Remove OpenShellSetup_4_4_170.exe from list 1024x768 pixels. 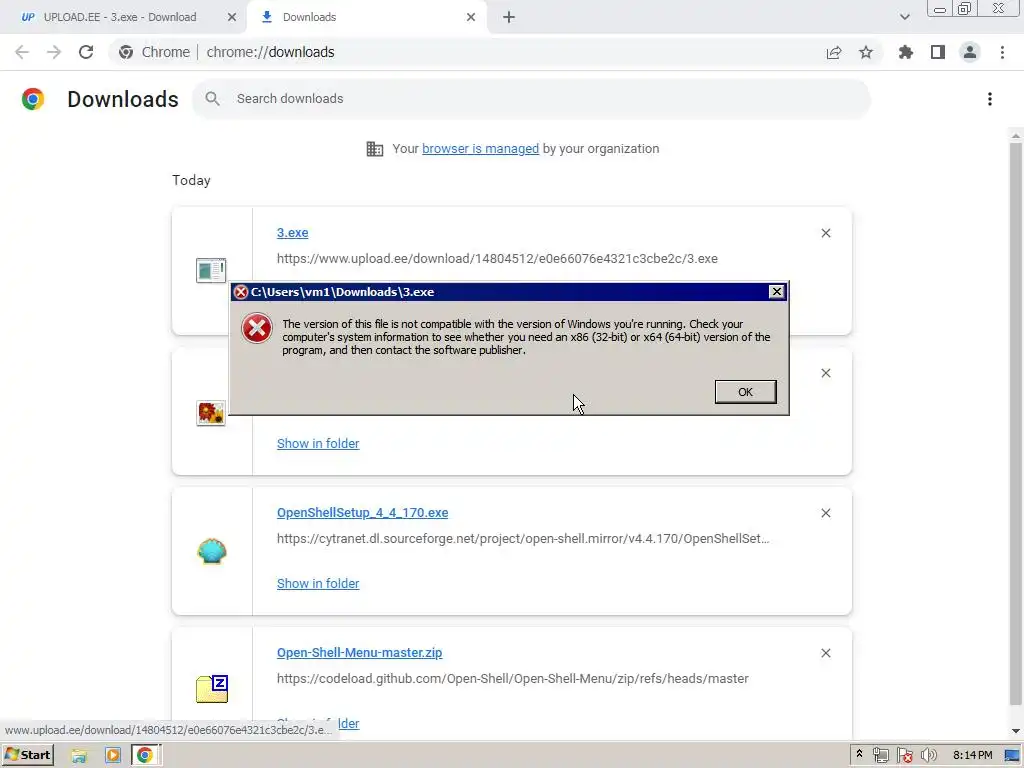pyautogui.click(x=825, y=513)
